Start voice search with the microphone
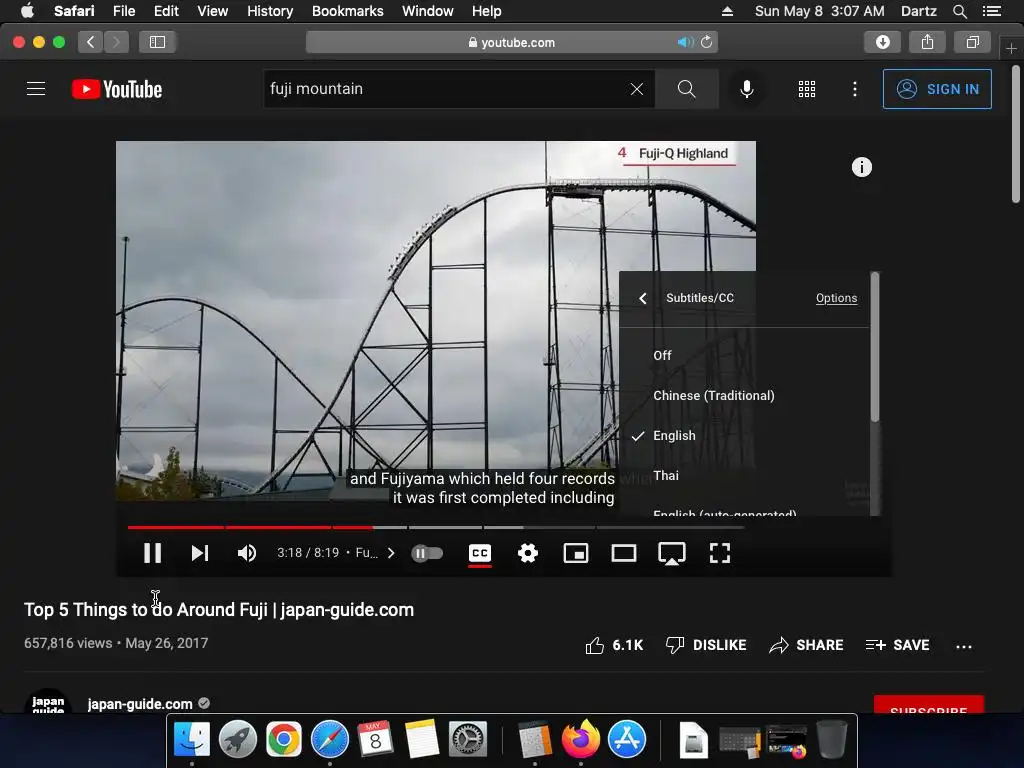This screenshot has height=768, width=1024. click(x=746, y=89)
